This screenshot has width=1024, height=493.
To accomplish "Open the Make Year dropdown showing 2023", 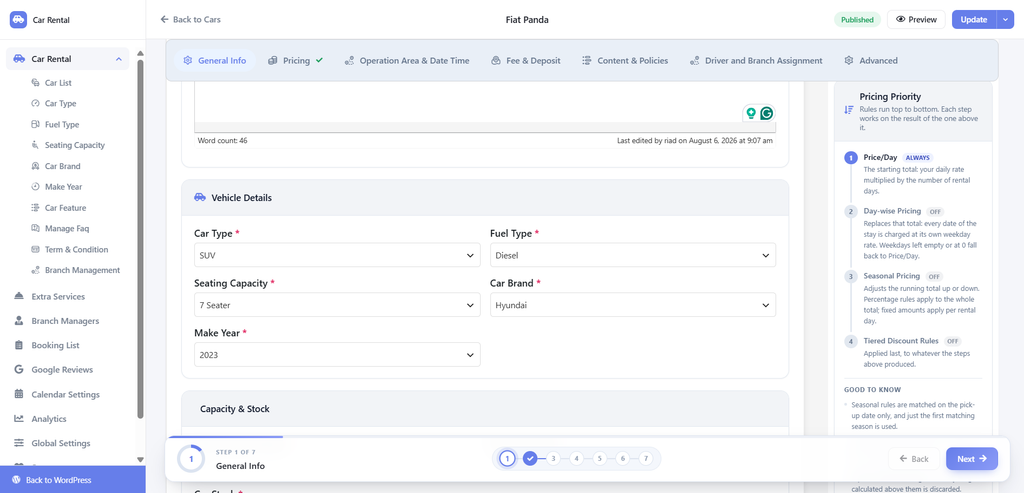I will pos(337,355).
